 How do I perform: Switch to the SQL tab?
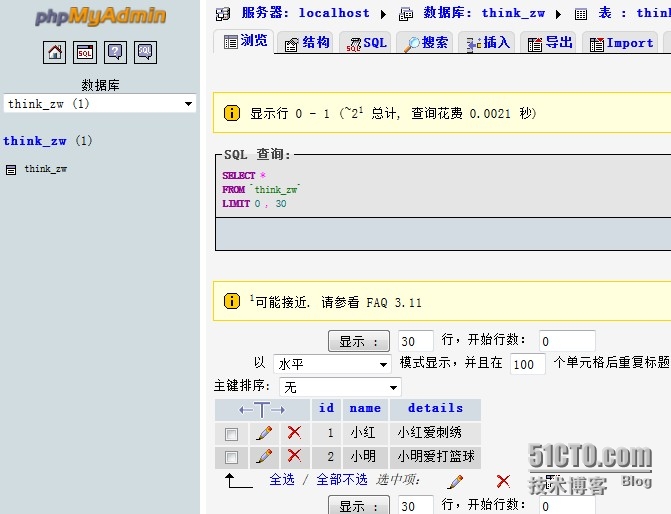click(x=366, y=43)
